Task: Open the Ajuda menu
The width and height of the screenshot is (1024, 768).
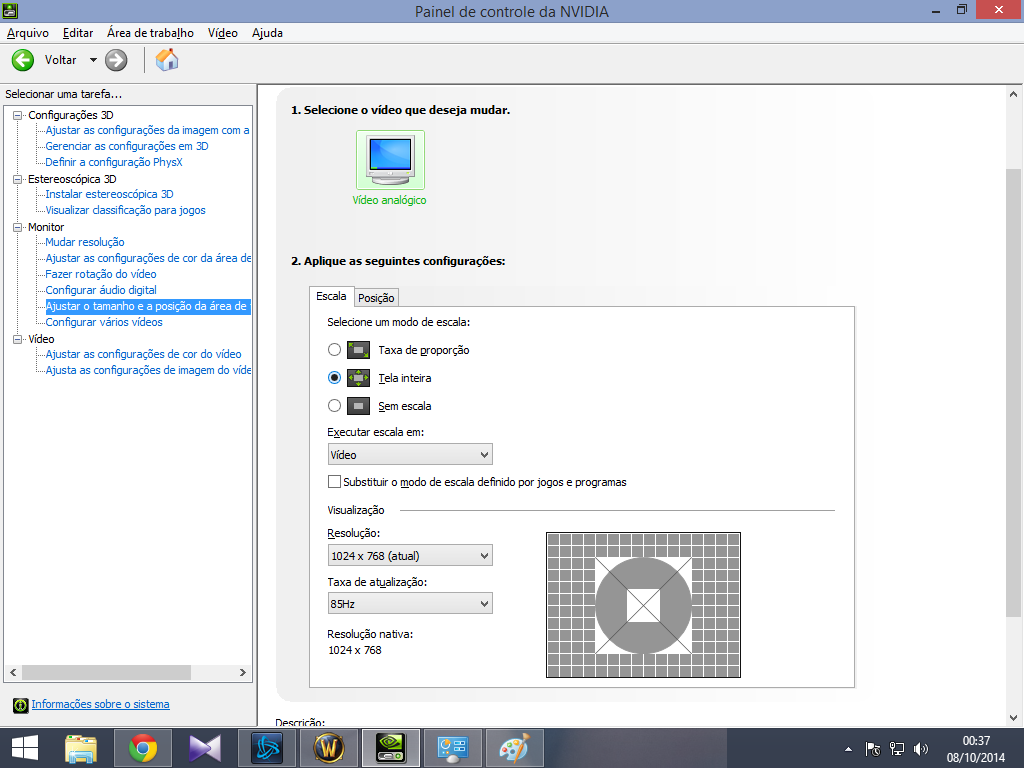Action: 267,33
